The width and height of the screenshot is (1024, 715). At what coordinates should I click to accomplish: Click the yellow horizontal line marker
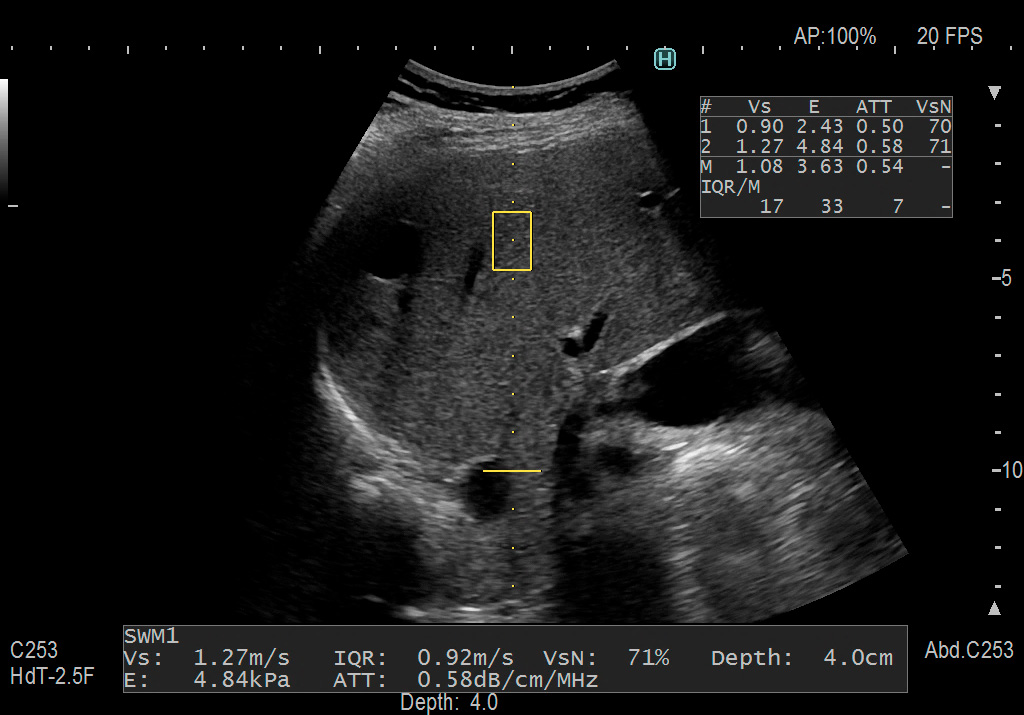(x=511, y=470)
